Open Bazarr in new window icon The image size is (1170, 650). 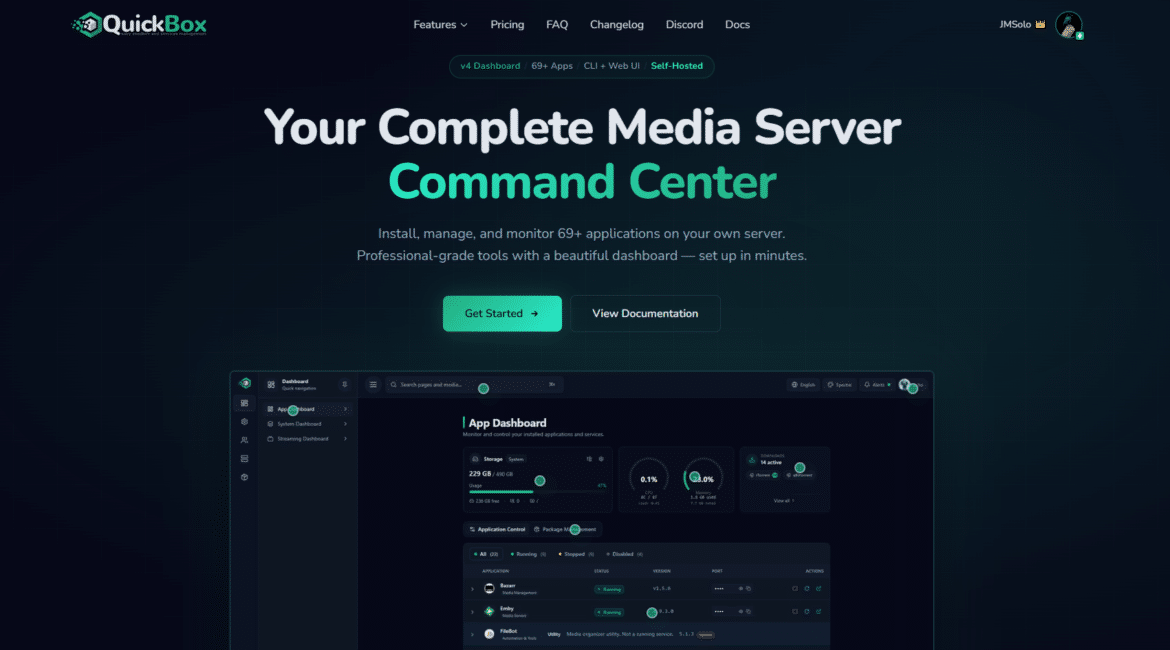point(818,588)
